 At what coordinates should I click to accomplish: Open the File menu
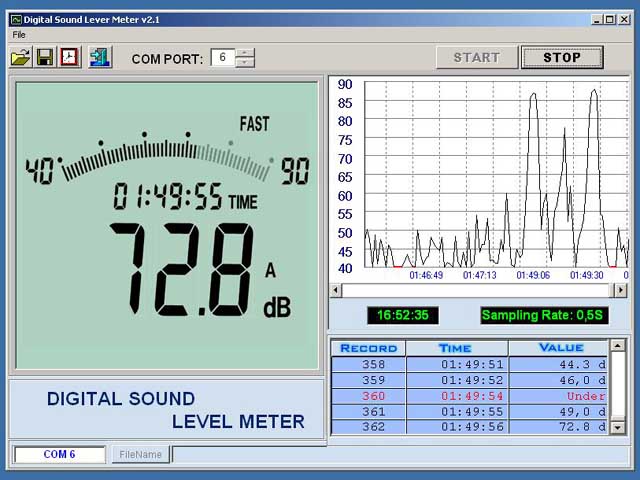coord(19,35)
